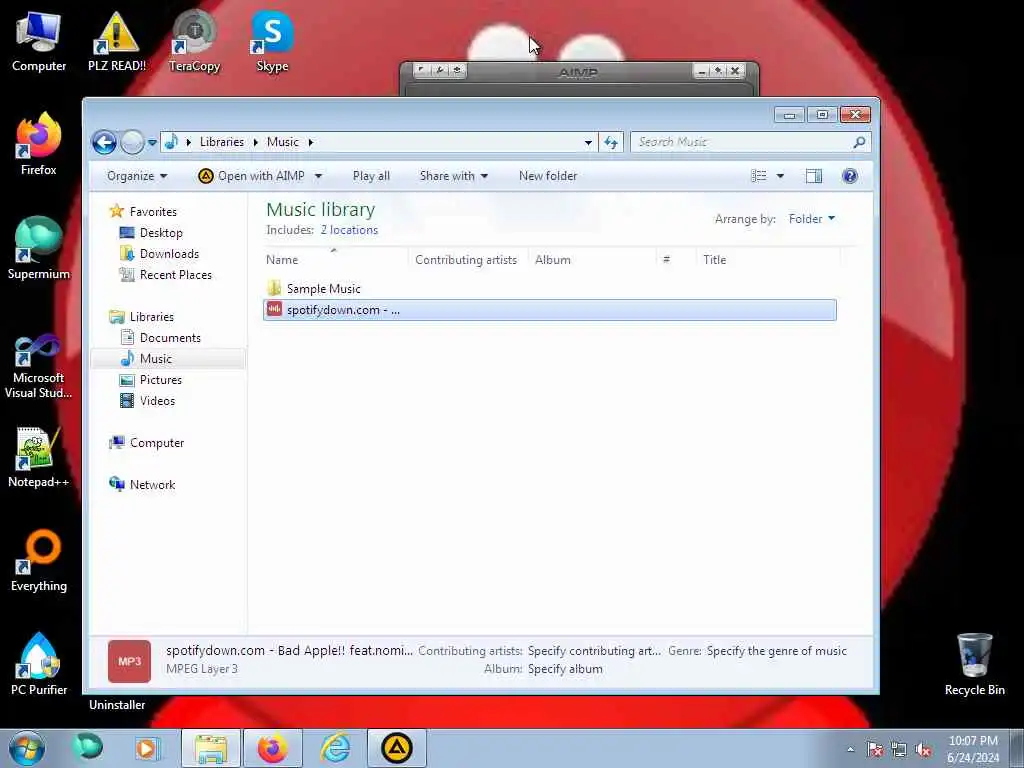The image size is (1024, 768).
Task: Select Libraries in the navigation pane
Action: click(152, 317)
